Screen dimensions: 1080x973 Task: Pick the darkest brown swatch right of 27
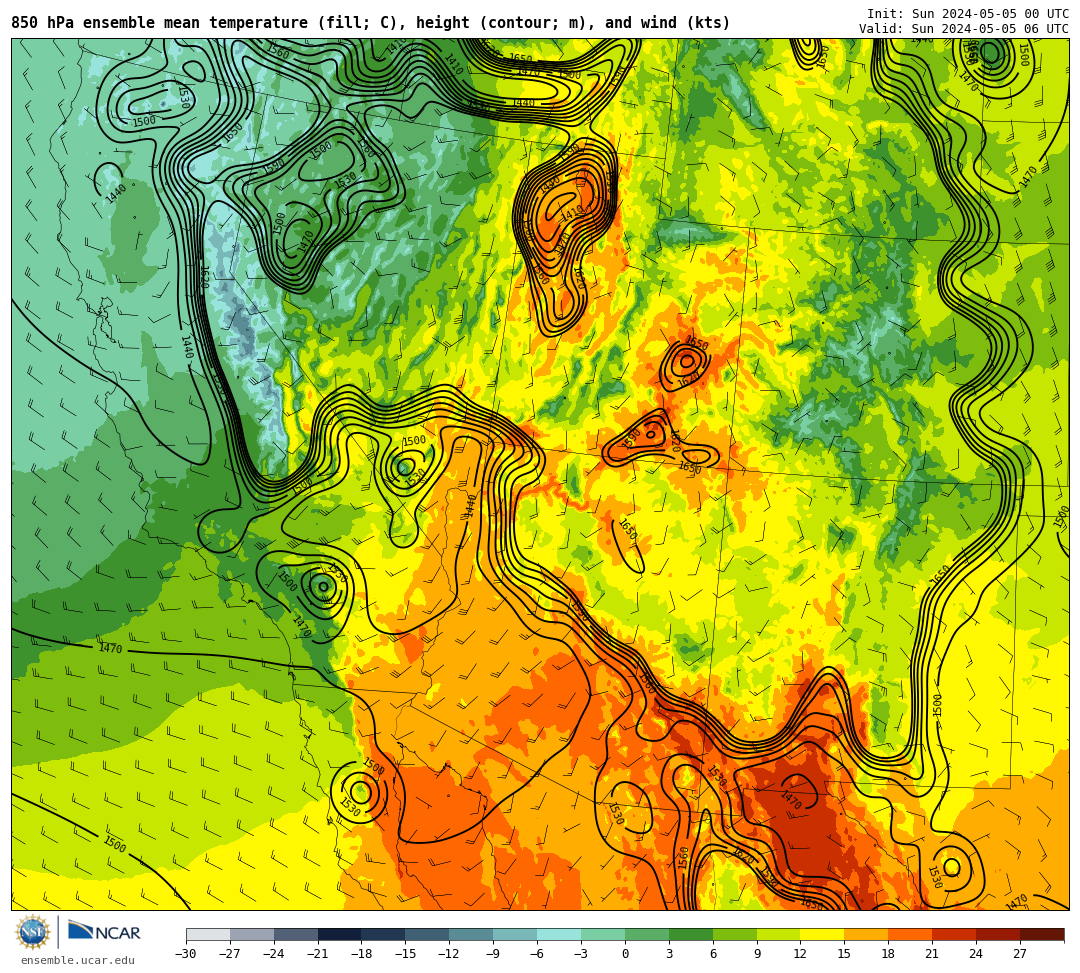click(1042, 934)
